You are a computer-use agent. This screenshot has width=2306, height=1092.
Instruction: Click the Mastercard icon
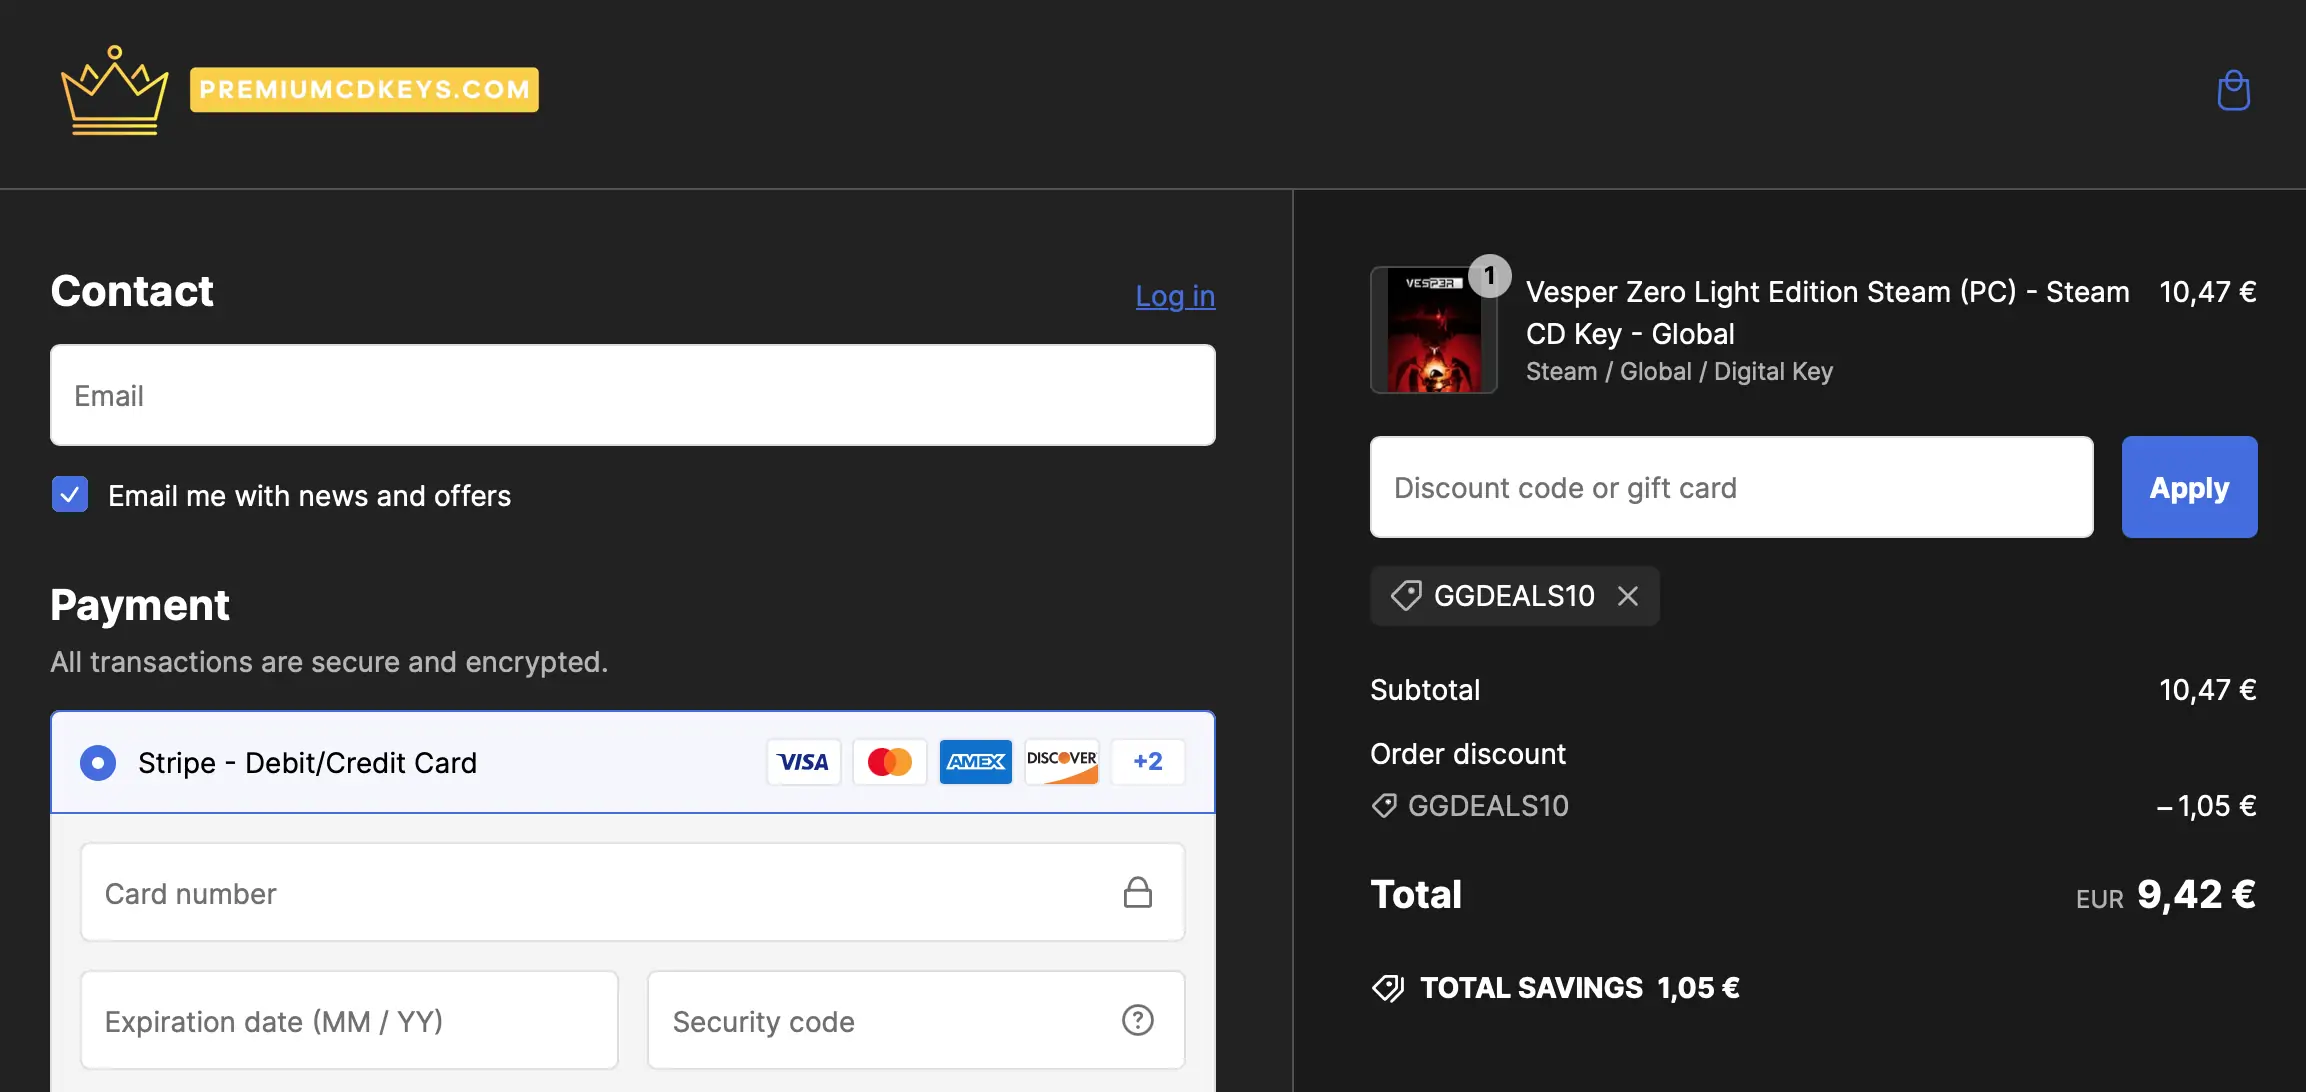[889, 762]
